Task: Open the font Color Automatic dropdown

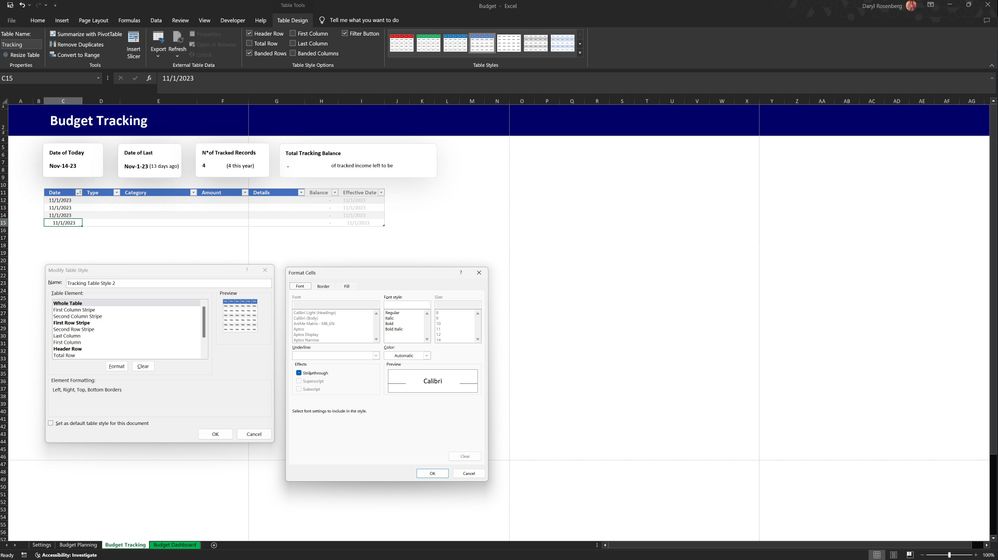Action: pos(426,356)
